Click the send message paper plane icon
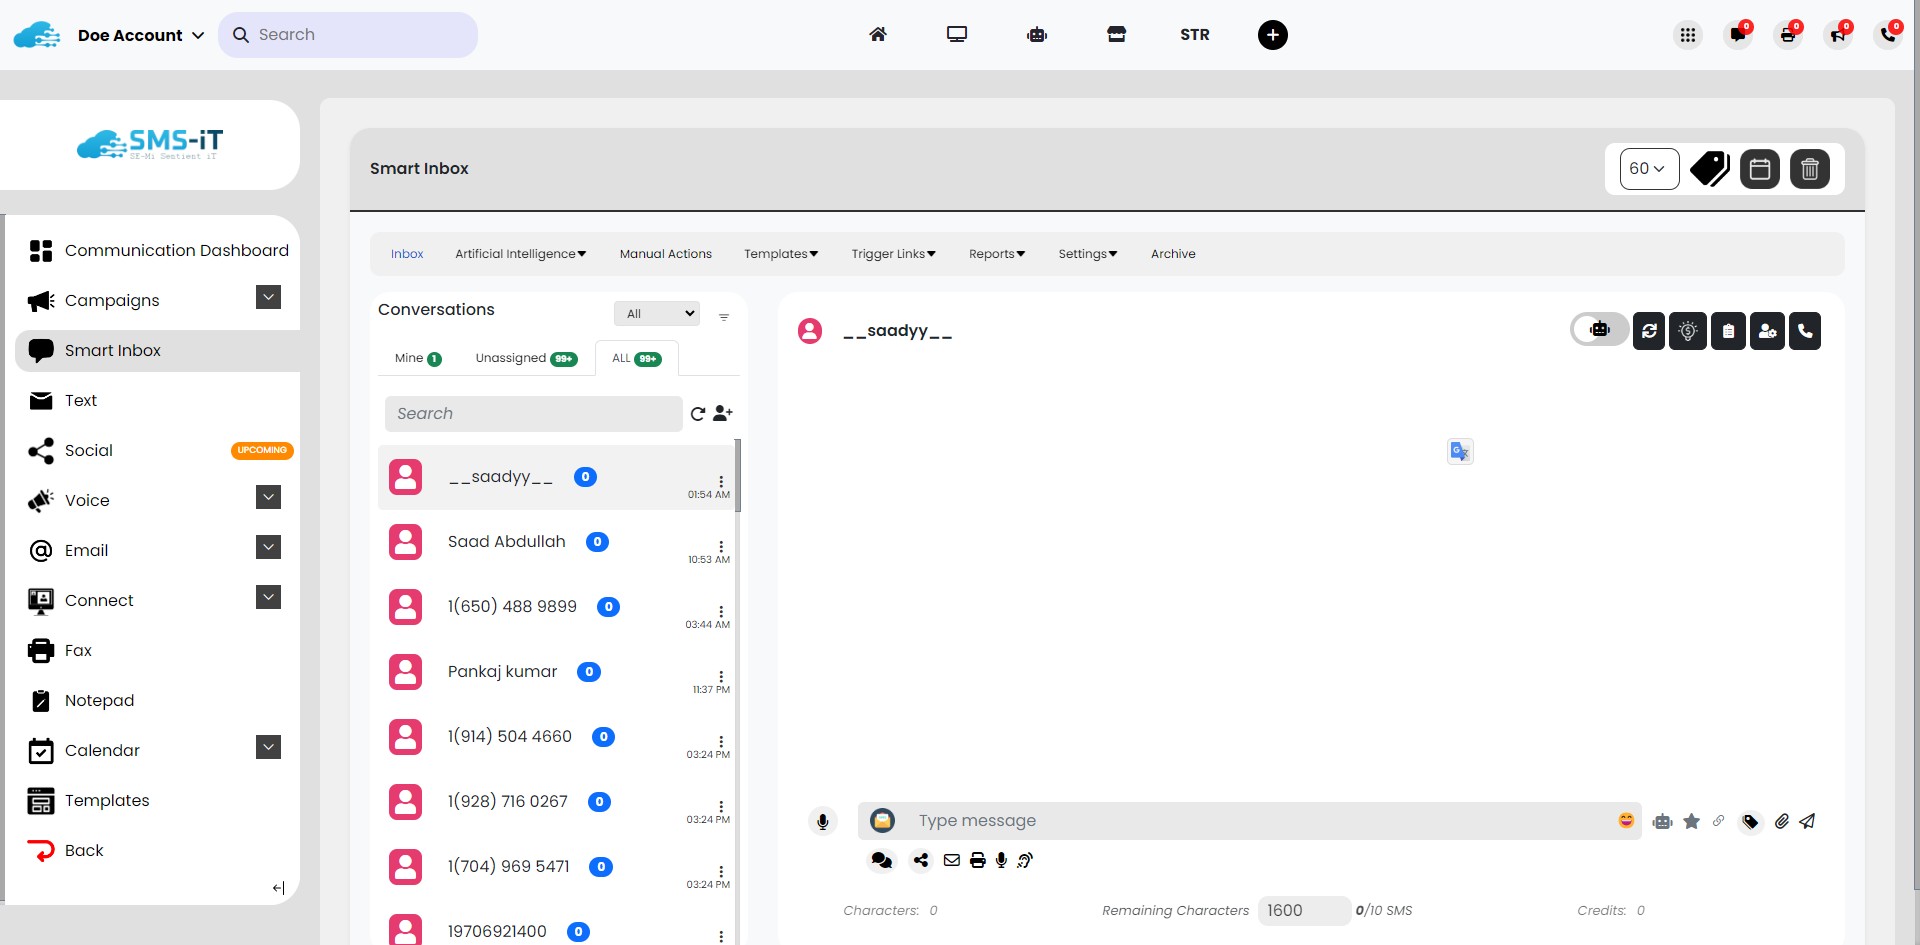 [x=1809, y=821]
